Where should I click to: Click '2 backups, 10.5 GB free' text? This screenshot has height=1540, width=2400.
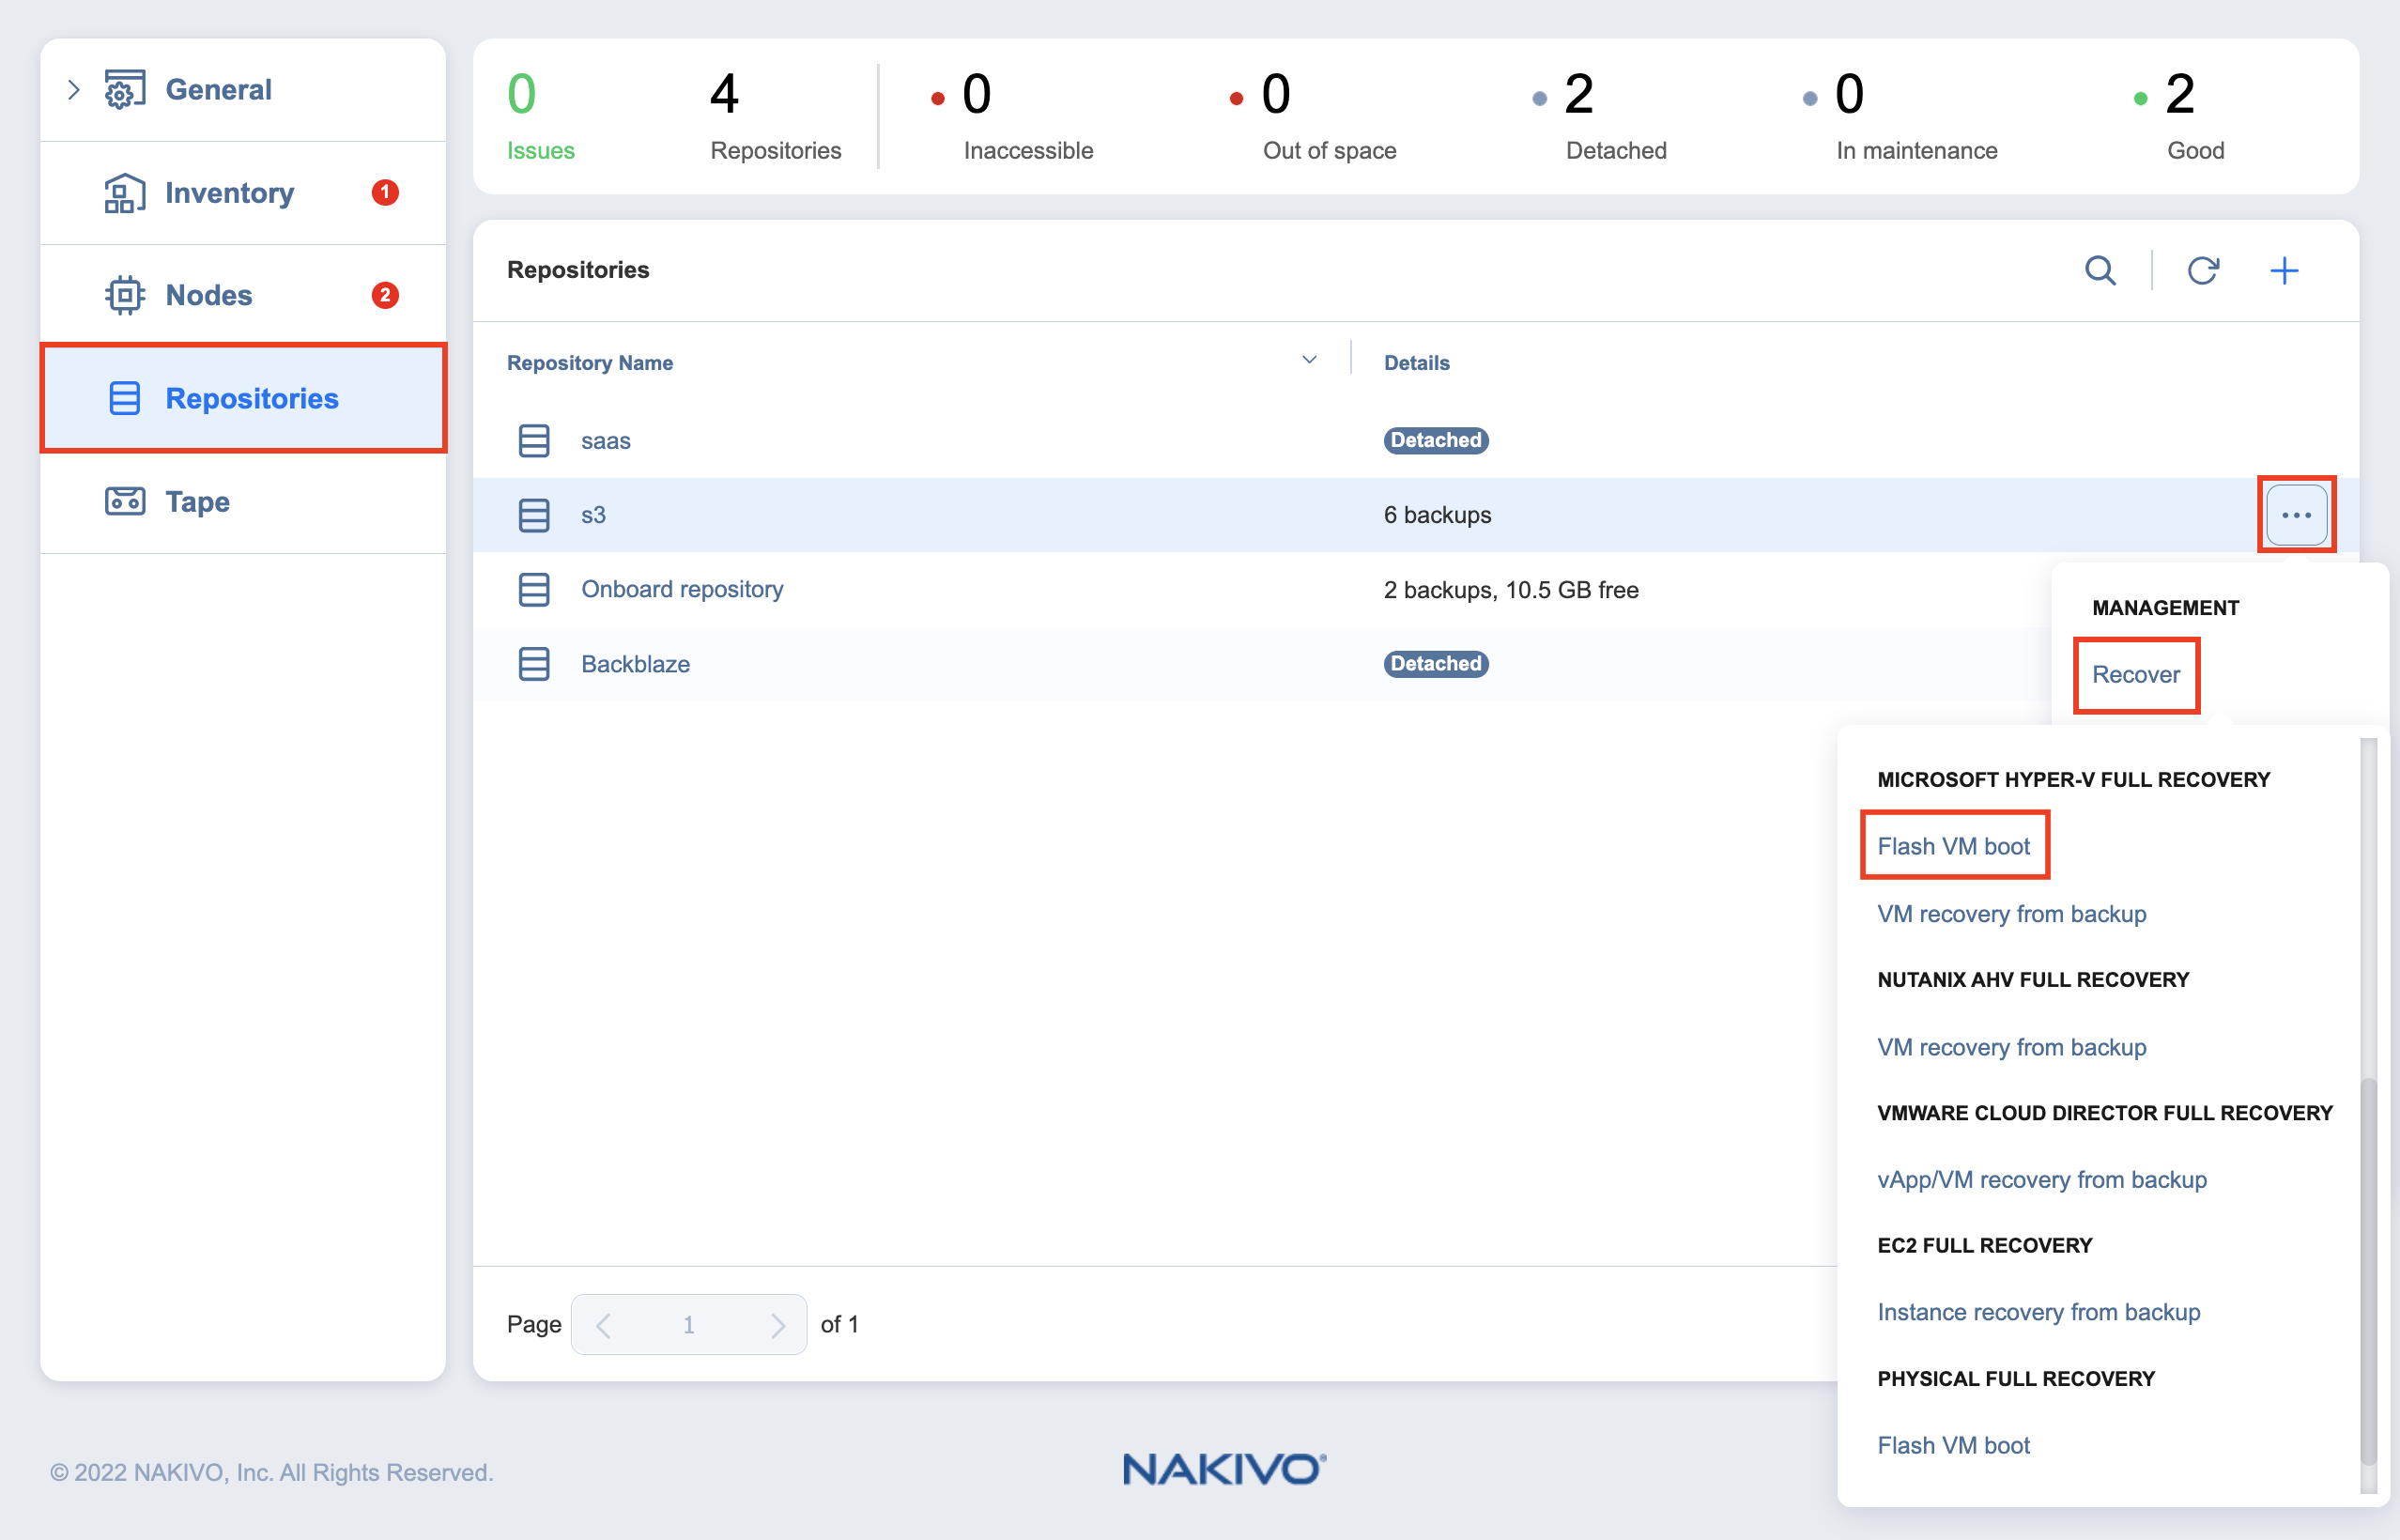click(x=1511, y=590)
